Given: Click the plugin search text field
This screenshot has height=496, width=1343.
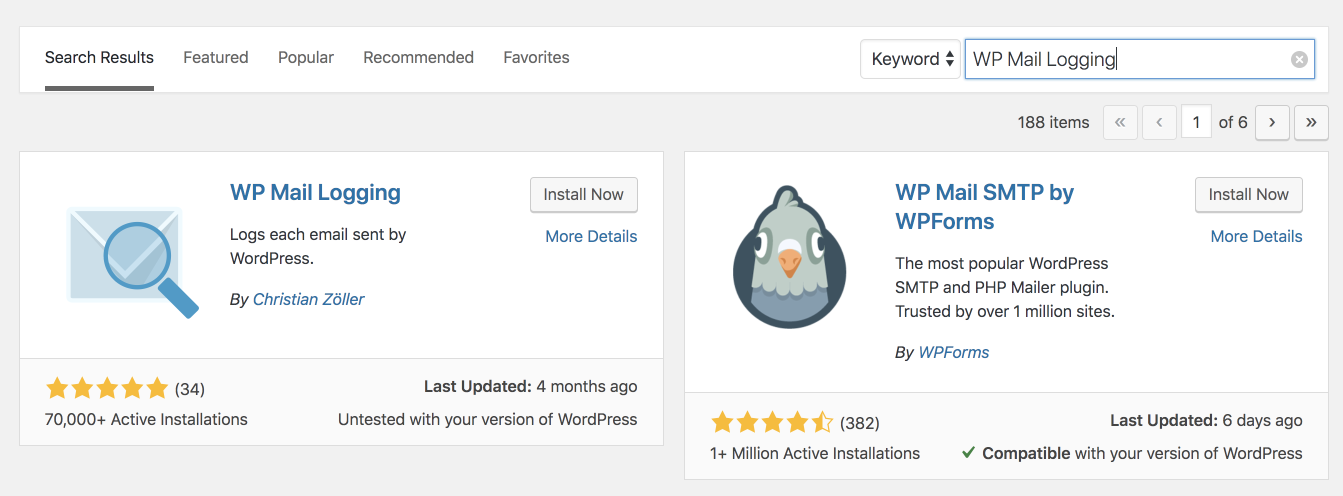Looking at the screenshot, I should (x=1125, y=60).
